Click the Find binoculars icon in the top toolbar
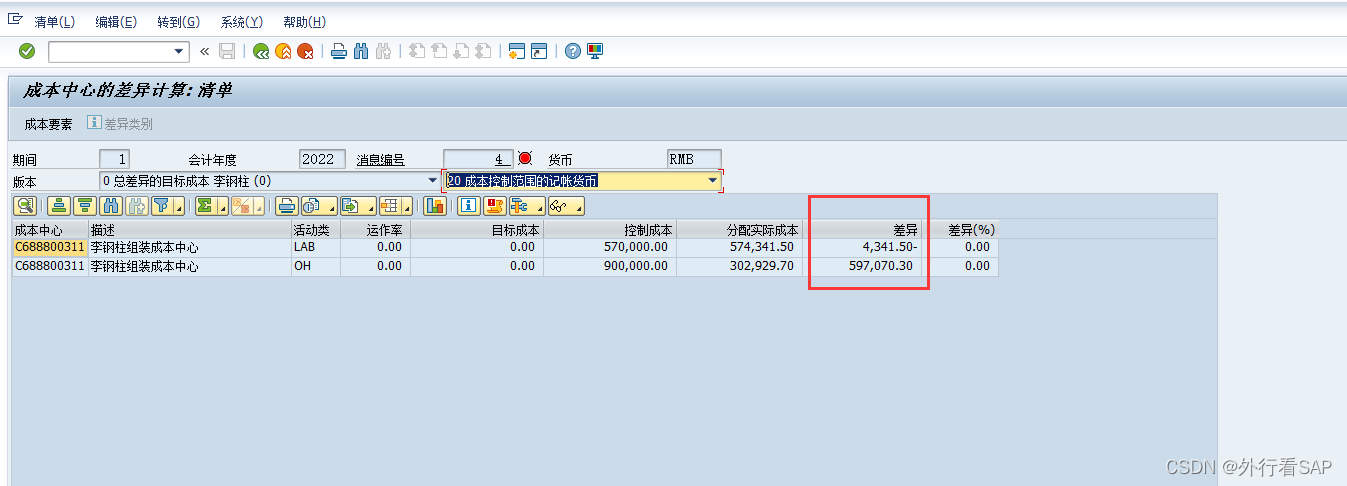The width and height of the screenshot is (1347, 486). [361, 51]
